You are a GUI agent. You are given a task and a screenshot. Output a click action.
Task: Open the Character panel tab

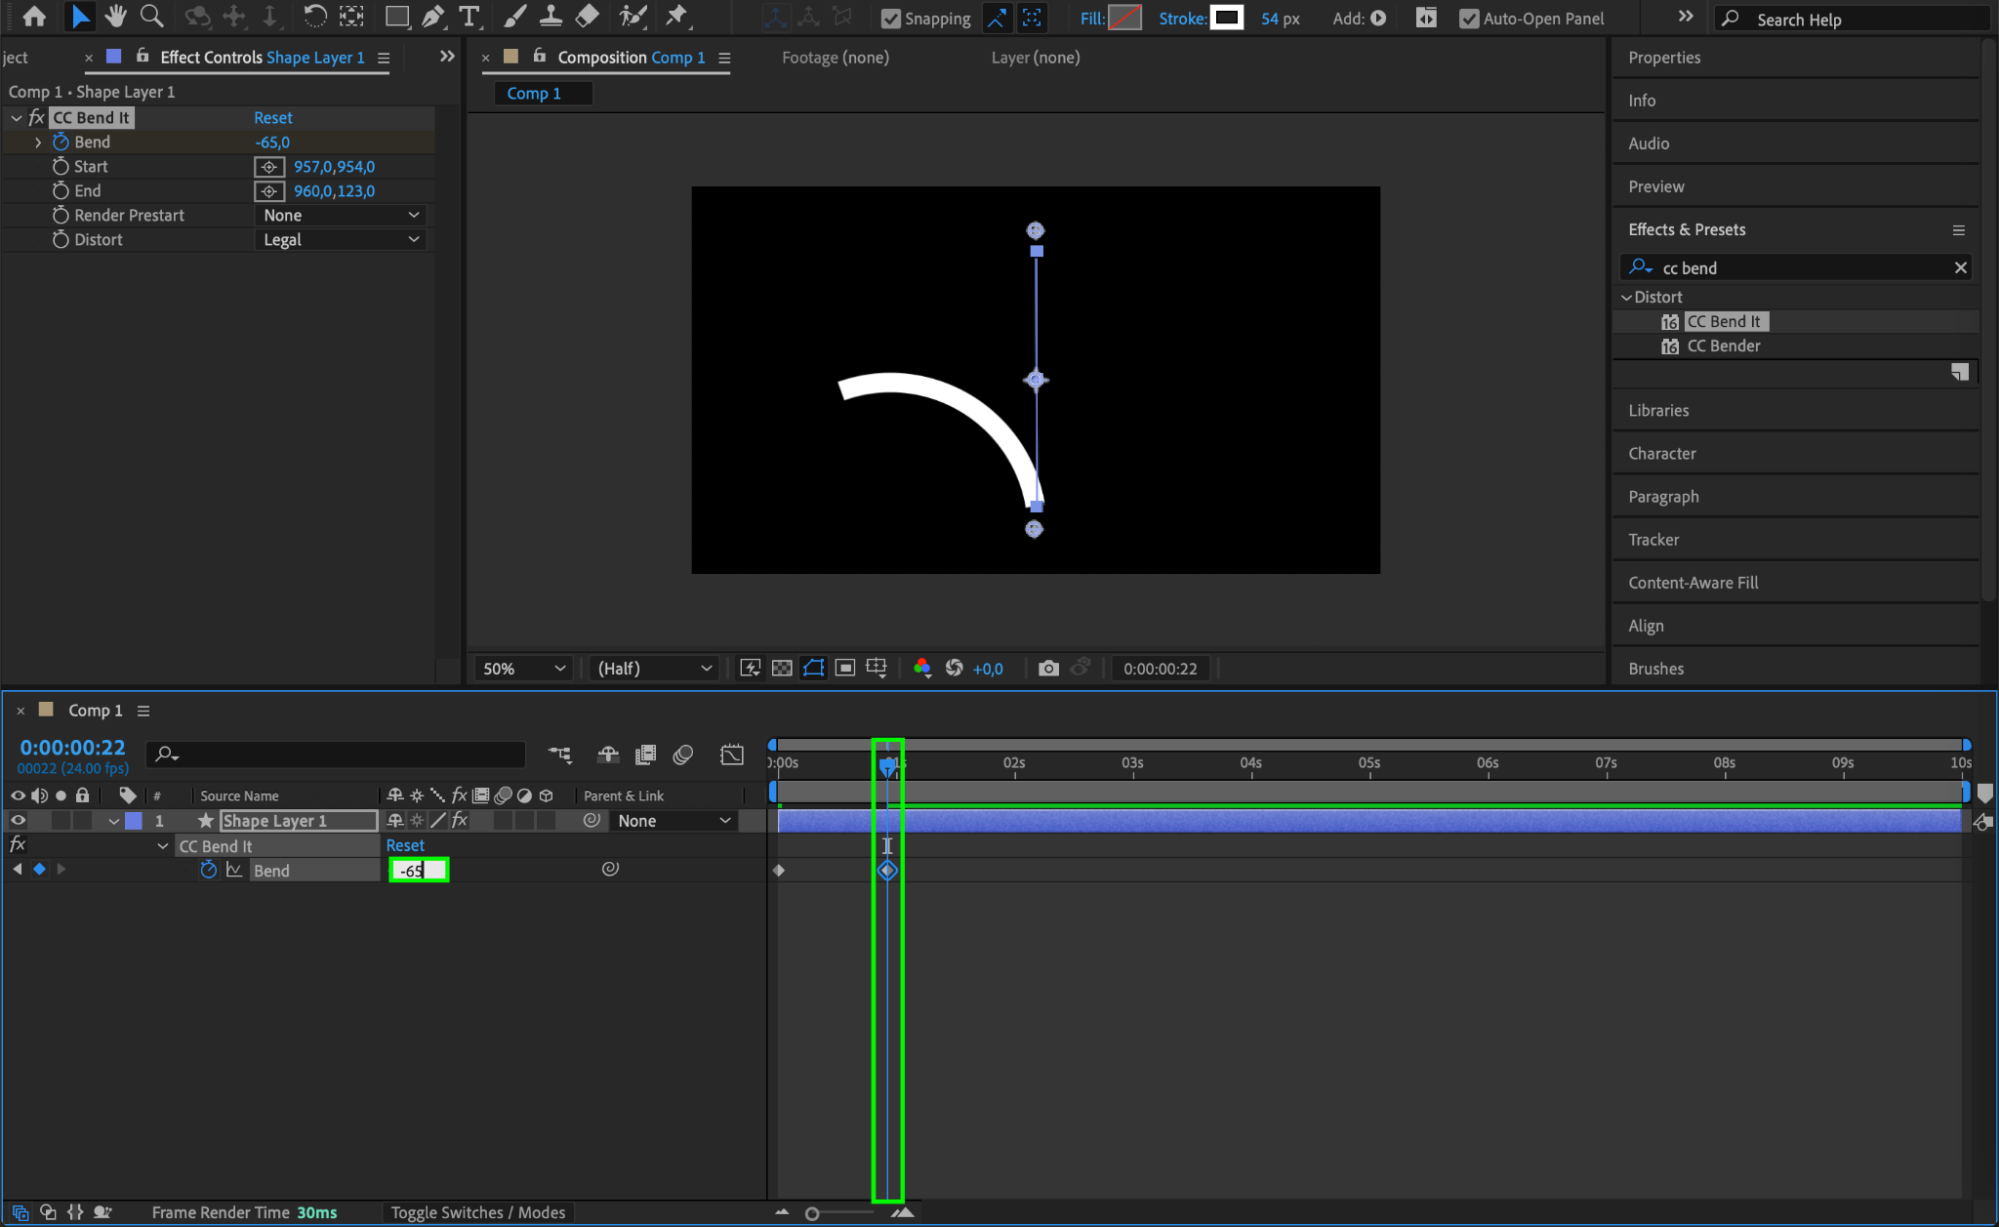[x=1661, y=453]
